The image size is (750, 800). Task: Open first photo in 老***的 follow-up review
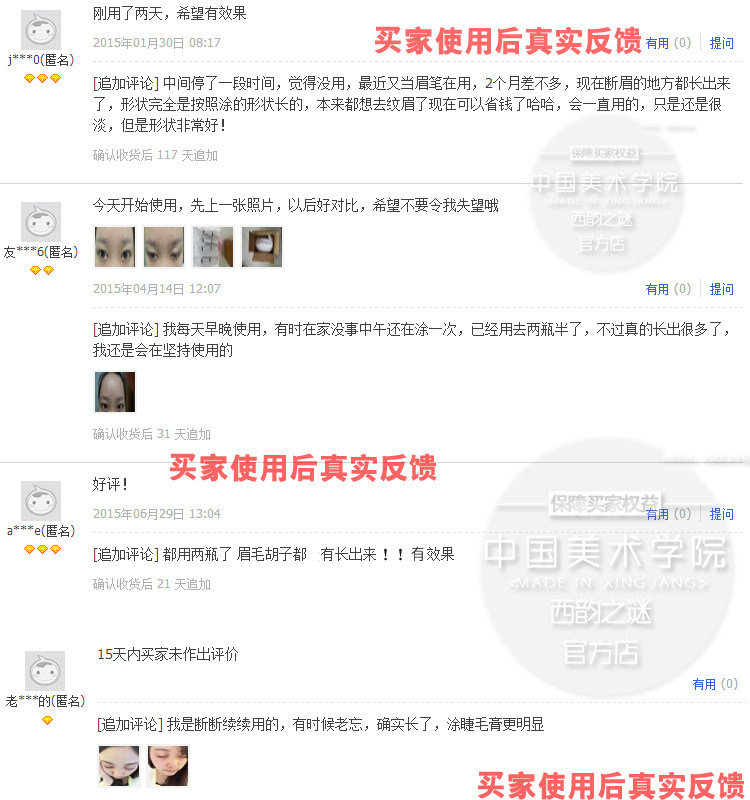pyautogui.click(x=119, y=766)
